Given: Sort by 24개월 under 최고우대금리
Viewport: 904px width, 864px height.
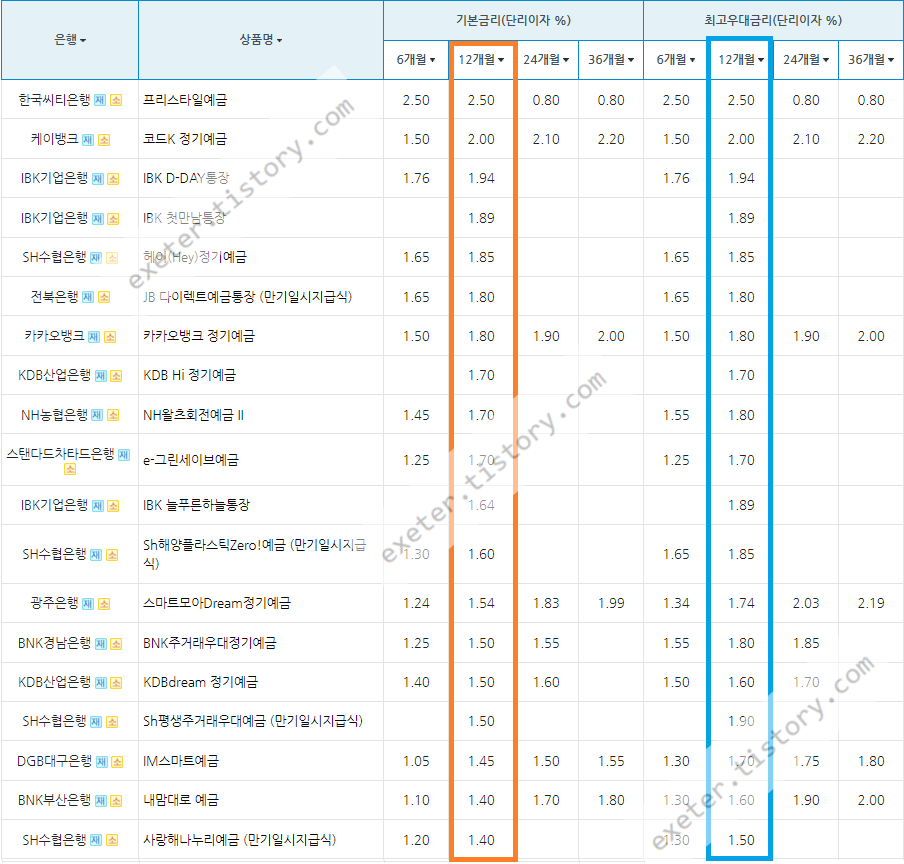Looking at the screenshot, I should (806, 59).
